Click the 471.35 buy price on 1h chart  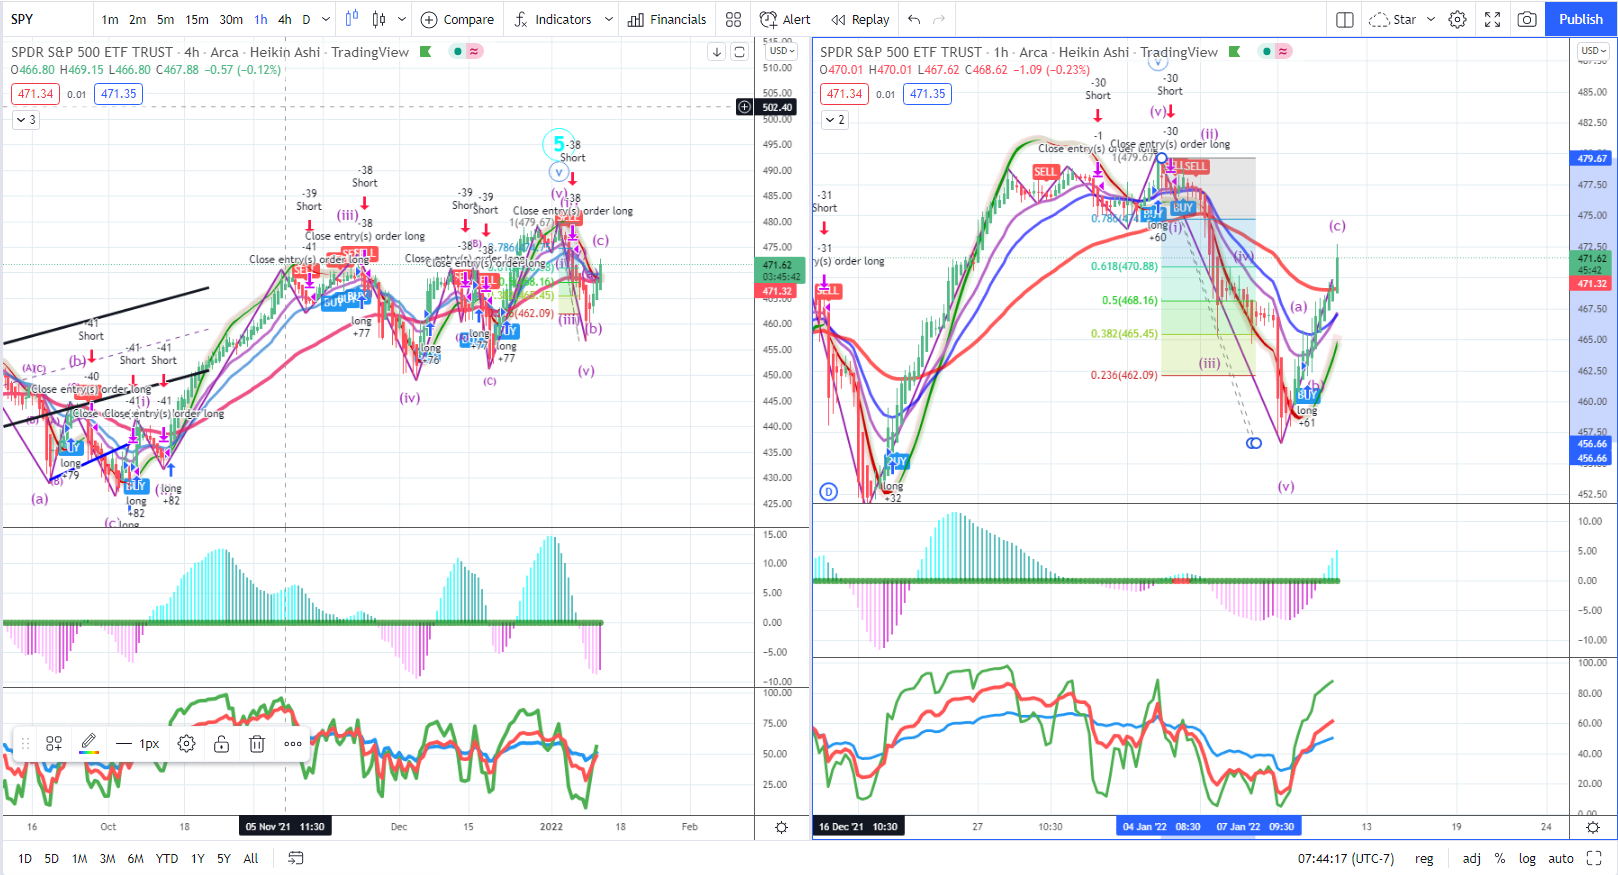coord(928,94)
